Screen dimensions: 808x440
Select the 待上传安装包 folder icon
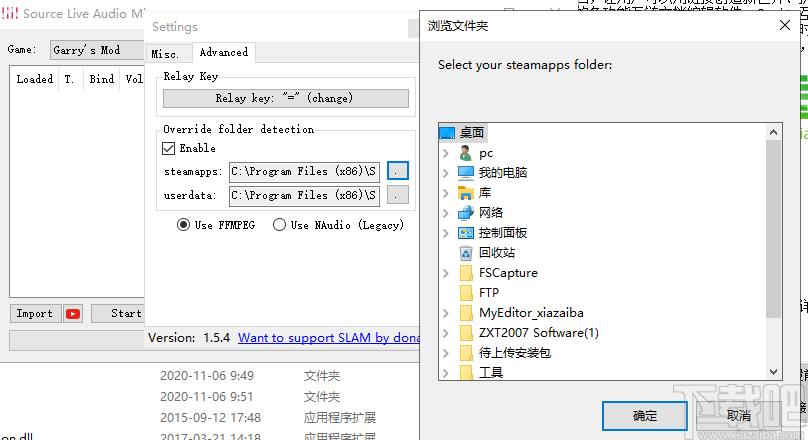(x=466, y=353)
